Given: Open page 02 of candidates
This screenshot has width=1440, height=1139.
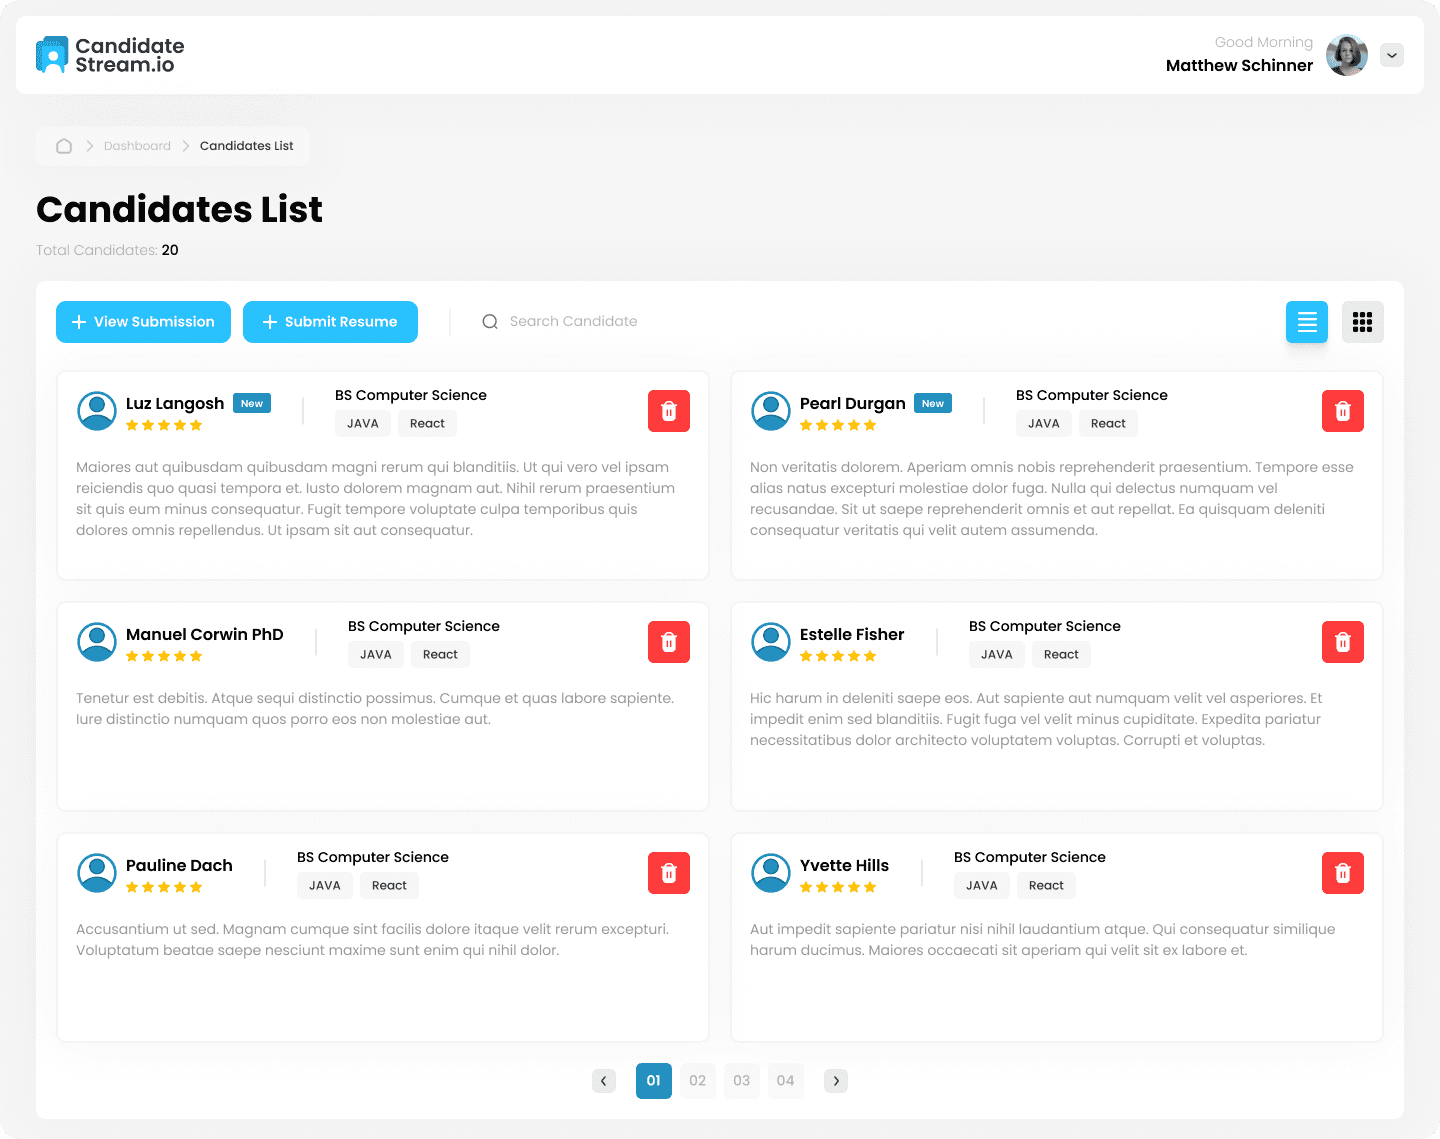Looking at the screenshot, I should pos(698,1081).
